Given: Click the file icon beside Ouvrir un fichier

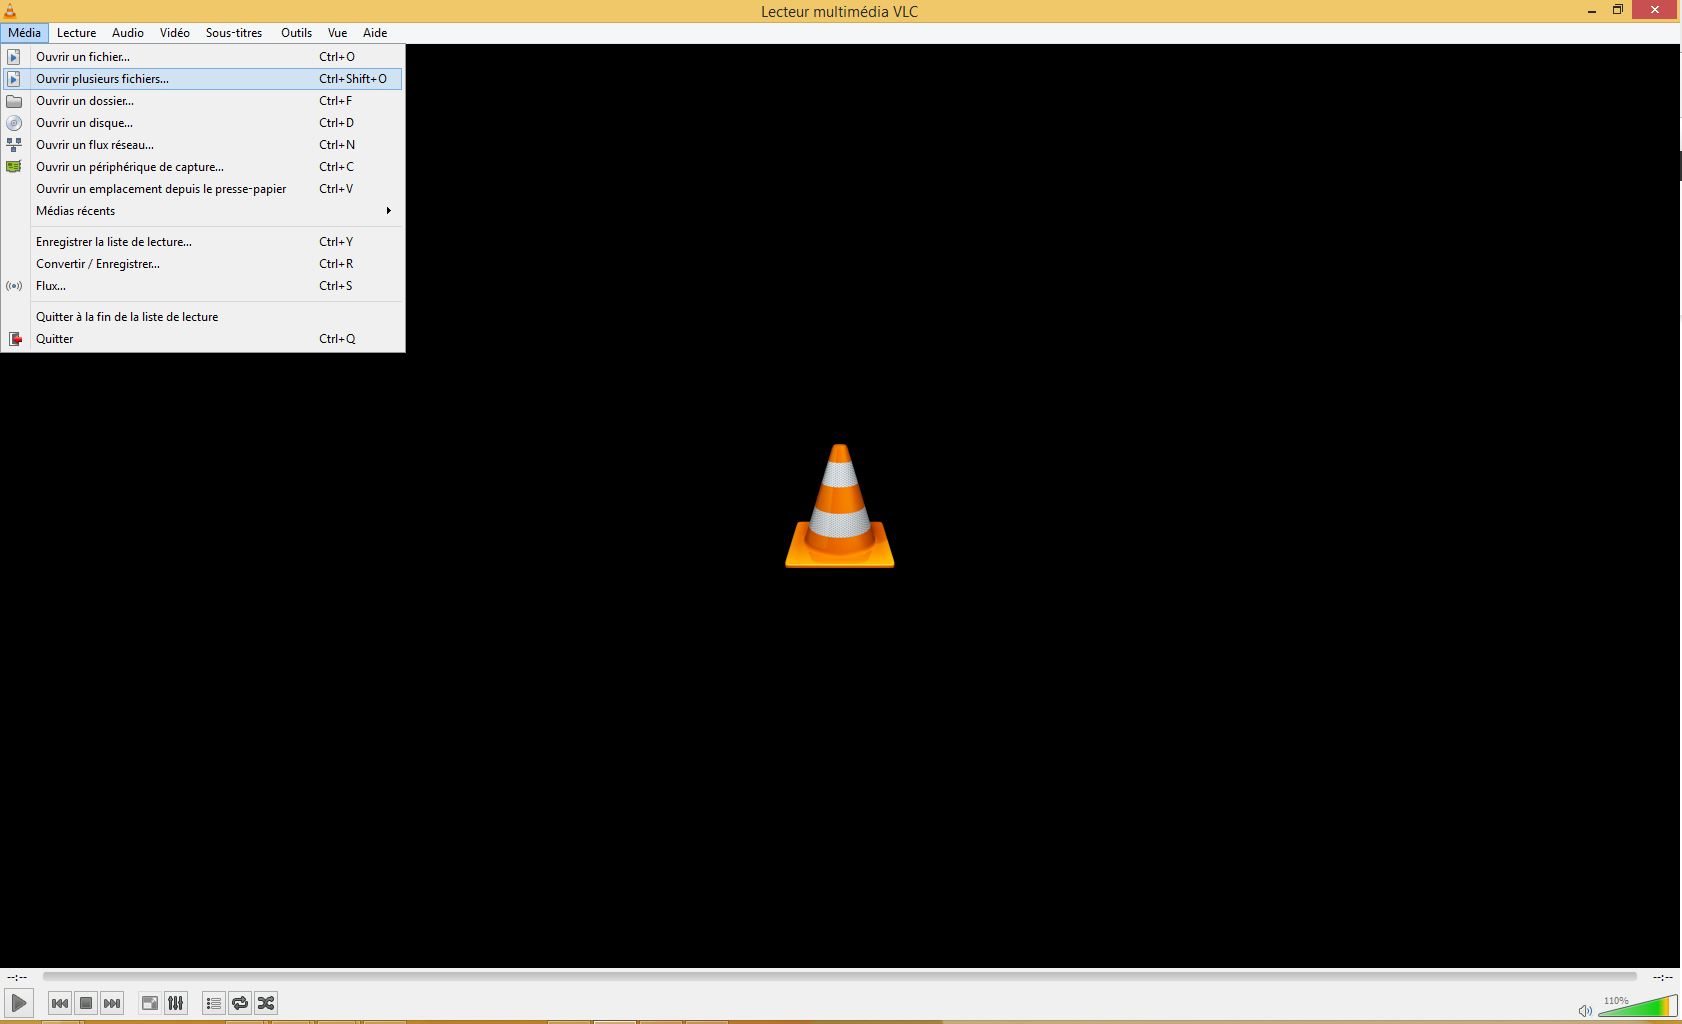Looking at the screenshot, I should pos(14,57).
